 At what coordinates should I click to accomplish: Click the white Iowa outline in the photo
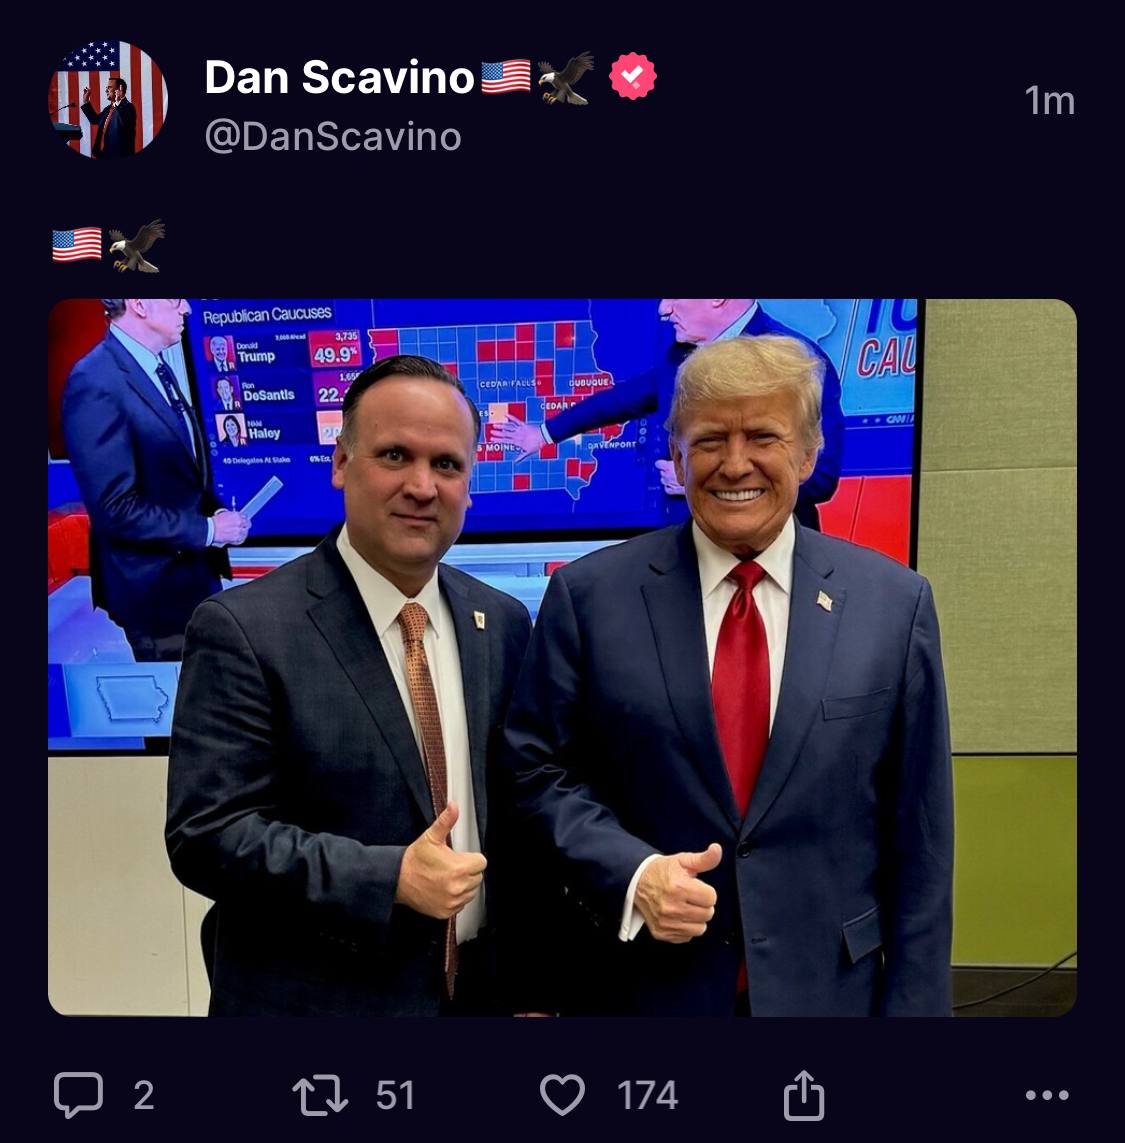(x=133, y=697)
